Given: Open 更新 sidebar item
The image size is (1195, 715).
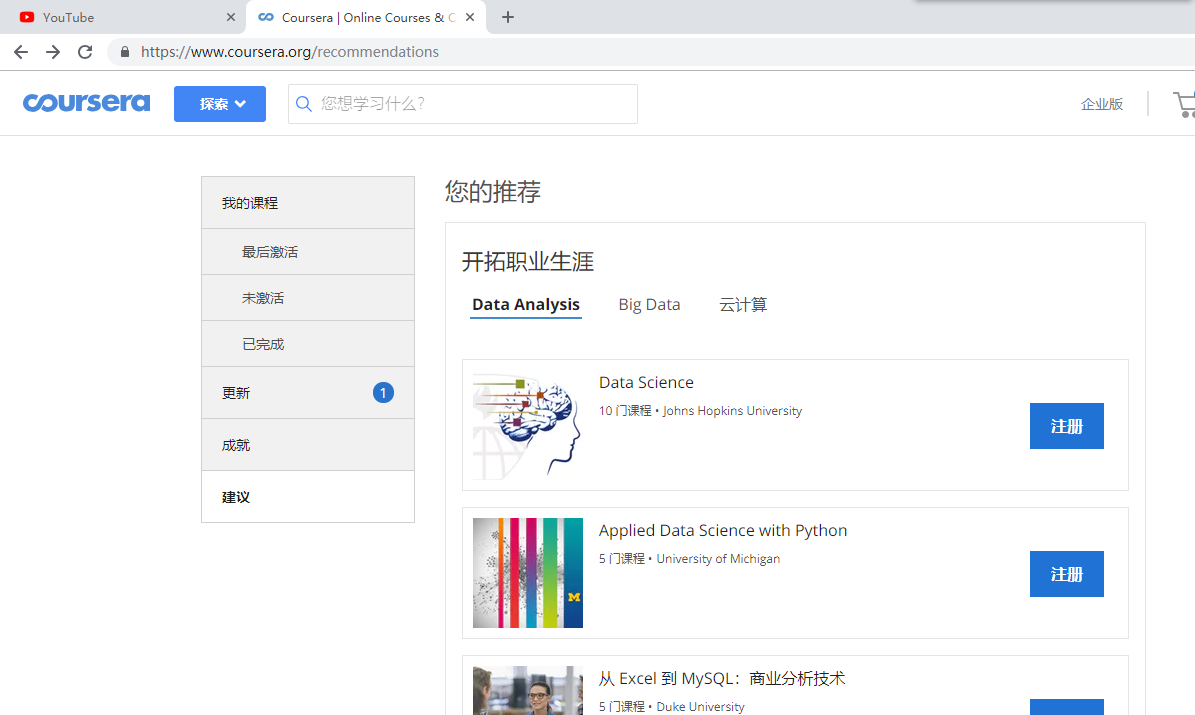Looking at the screenshot, I should click(308, 393).
